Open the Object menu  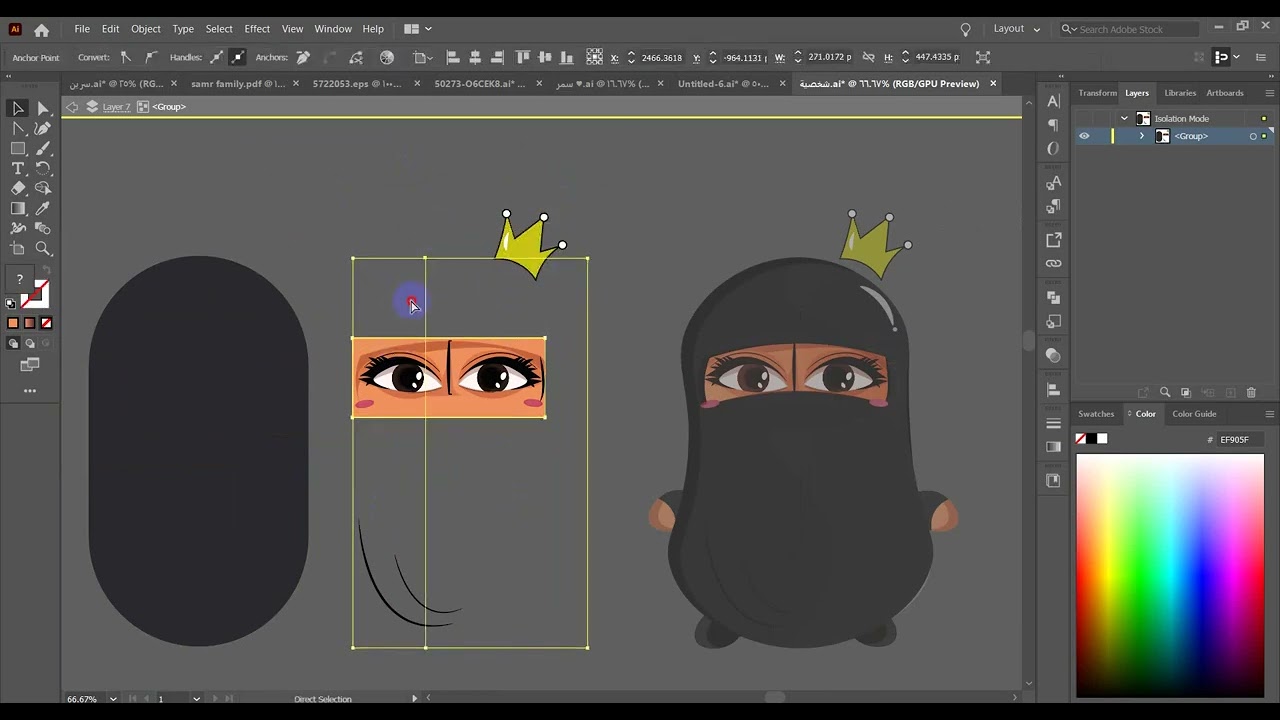(x=146, y=29)
